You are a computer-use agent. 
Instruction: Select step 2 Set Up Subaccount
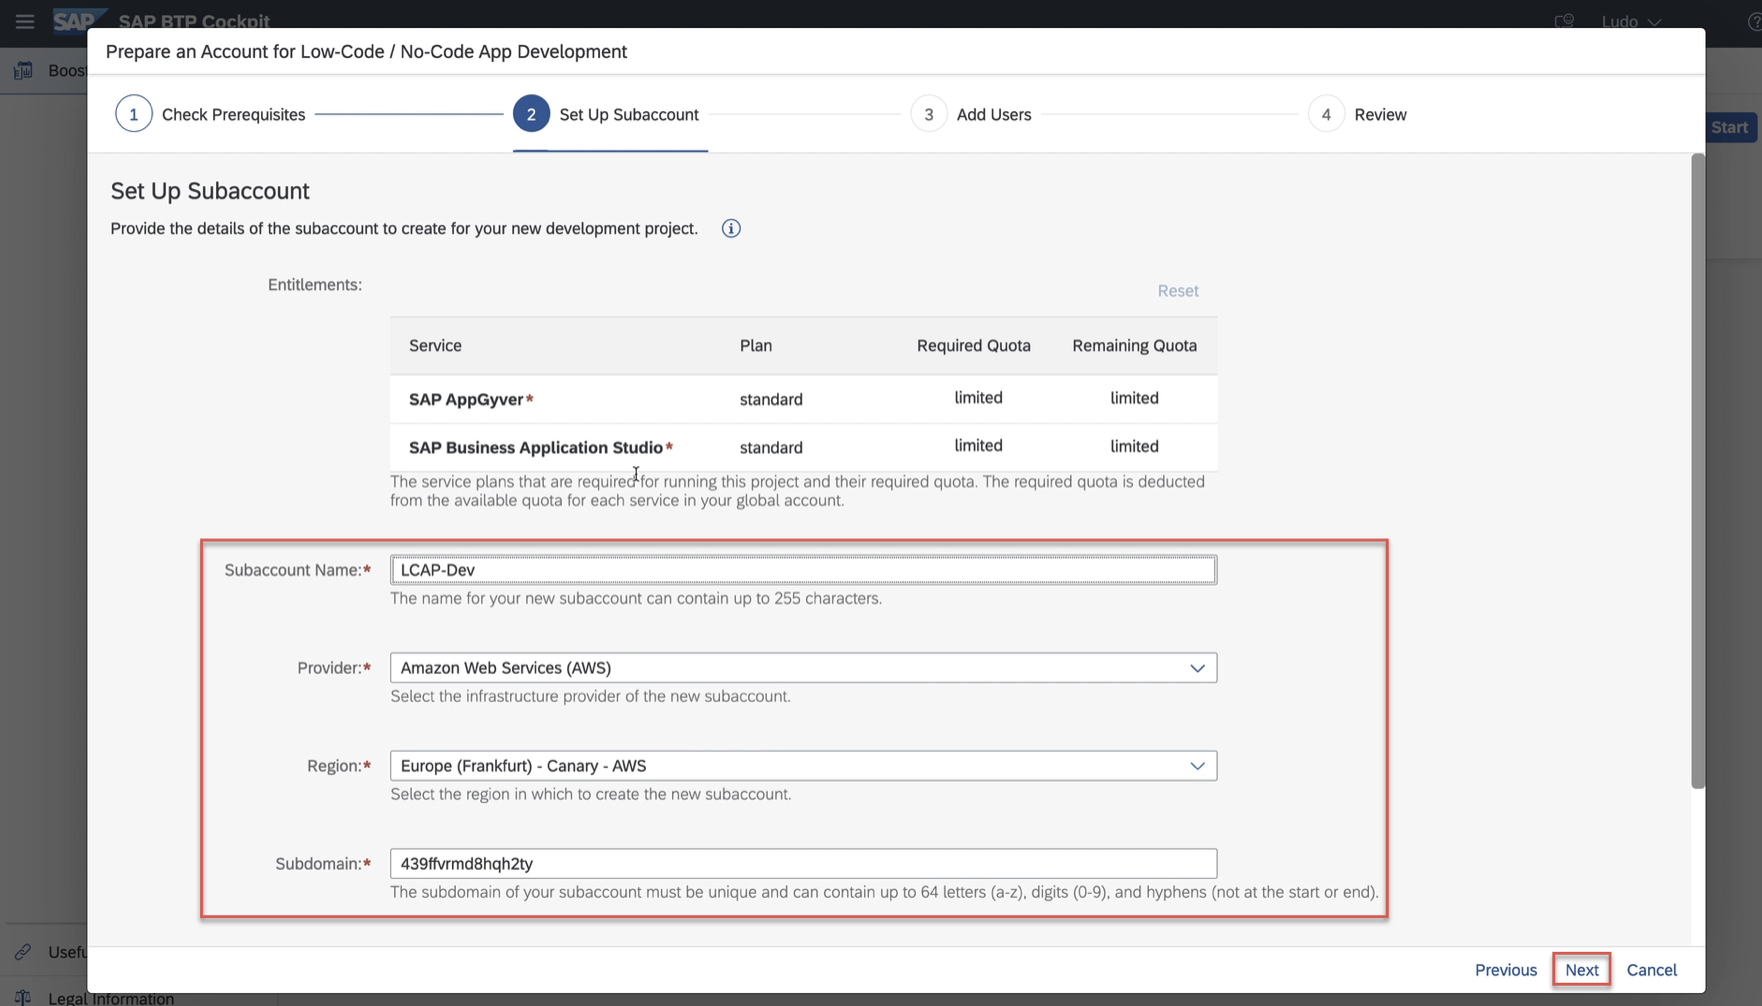(606, 114)
